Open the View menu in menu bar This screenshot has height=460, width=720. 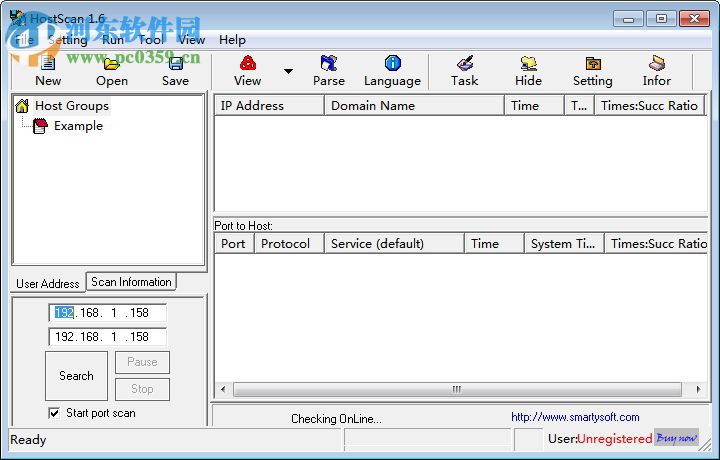(191, 40)
